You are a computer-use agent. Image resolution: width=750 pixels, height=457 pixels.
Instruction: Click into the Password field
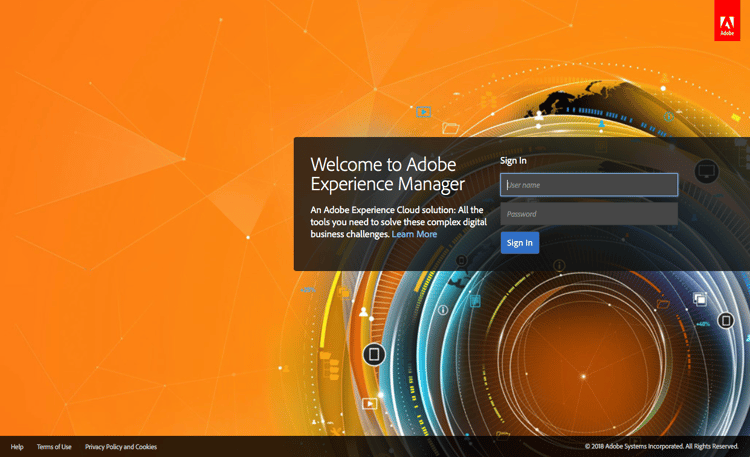[589, 214]
